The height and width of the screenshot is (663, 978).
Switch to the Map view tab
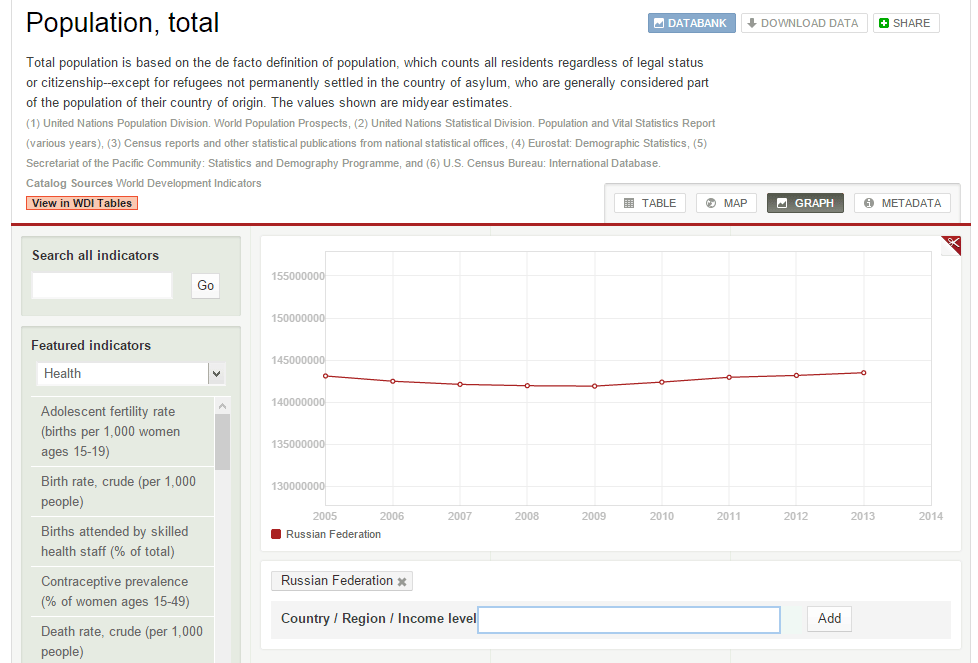coord(726,203)
